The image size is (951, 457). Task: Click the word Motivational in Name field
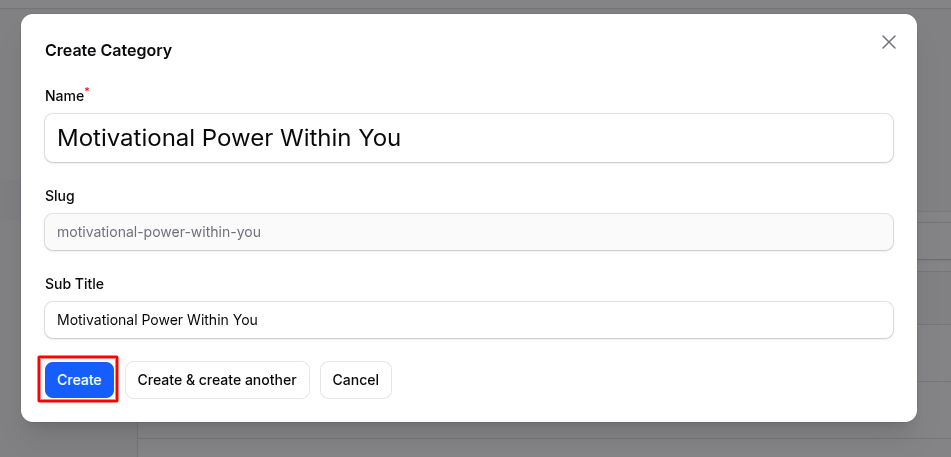[x=125, y=138]
